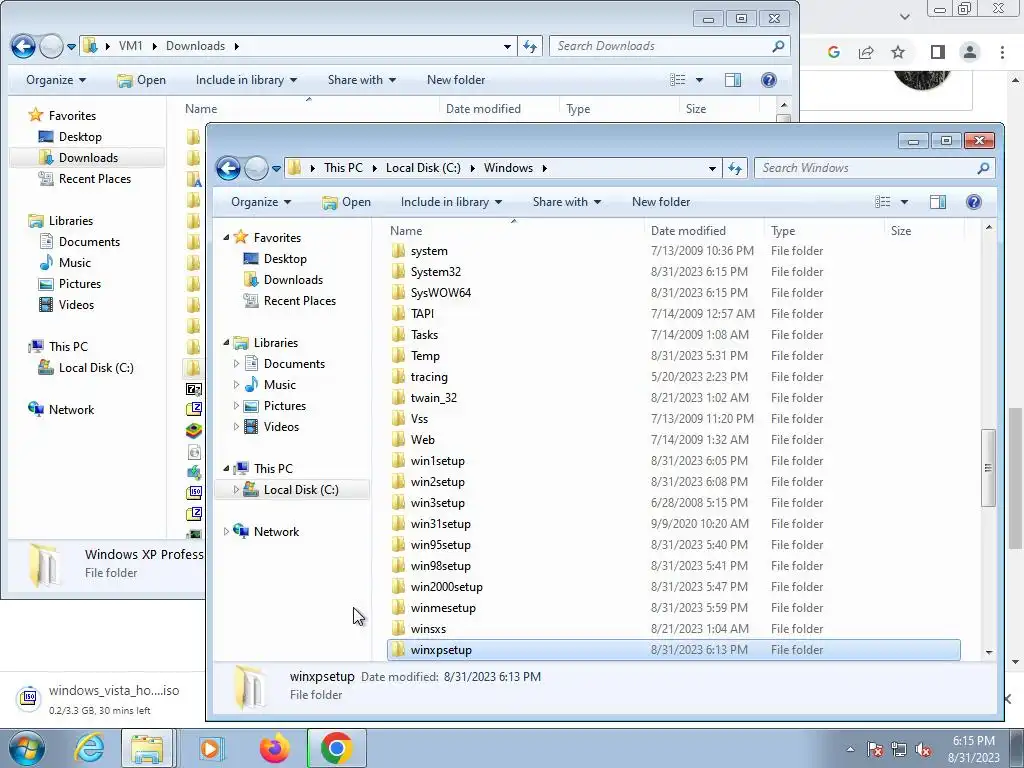This screenshot has height=768, width=1024.
Task: Click Chrome's bookmark star icon
Action: (x=898, y=52)
